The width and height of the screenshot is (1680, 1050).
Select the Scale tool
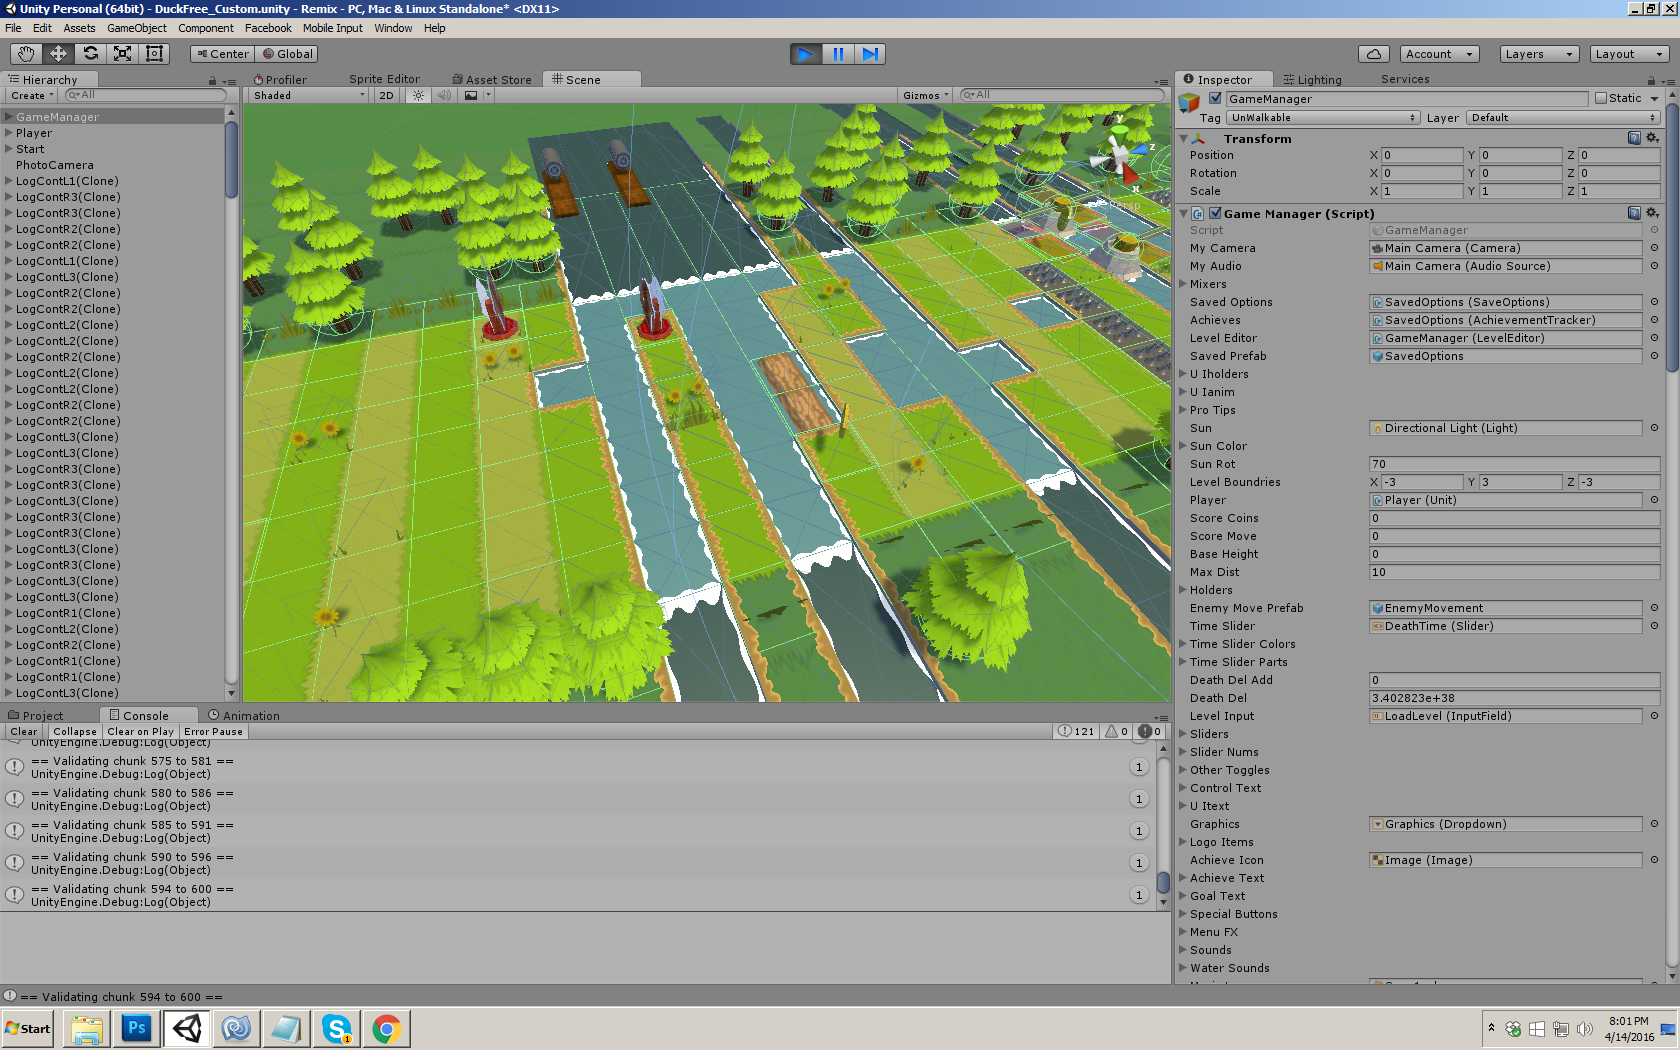[122, 54]
